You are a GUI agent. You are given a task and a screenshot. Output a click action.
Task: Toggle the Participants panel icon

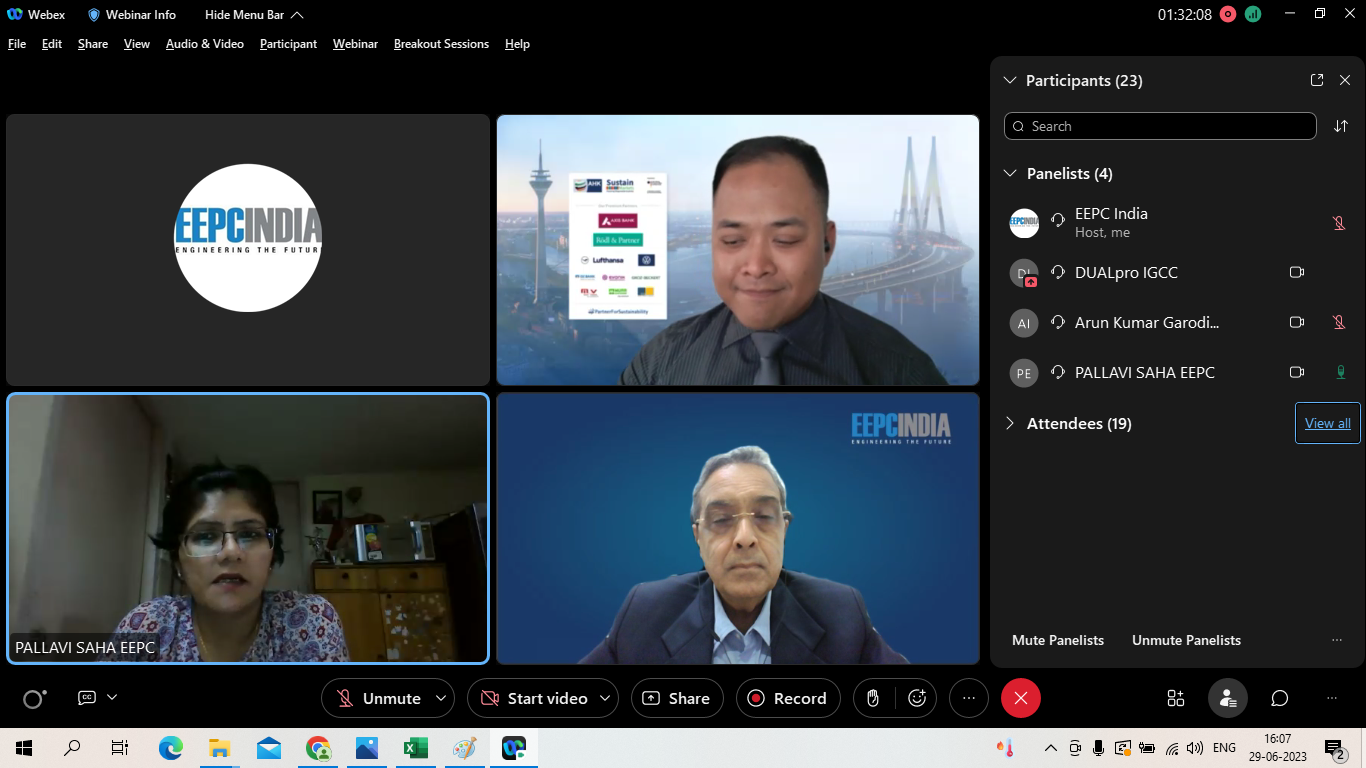(1227, 698)
